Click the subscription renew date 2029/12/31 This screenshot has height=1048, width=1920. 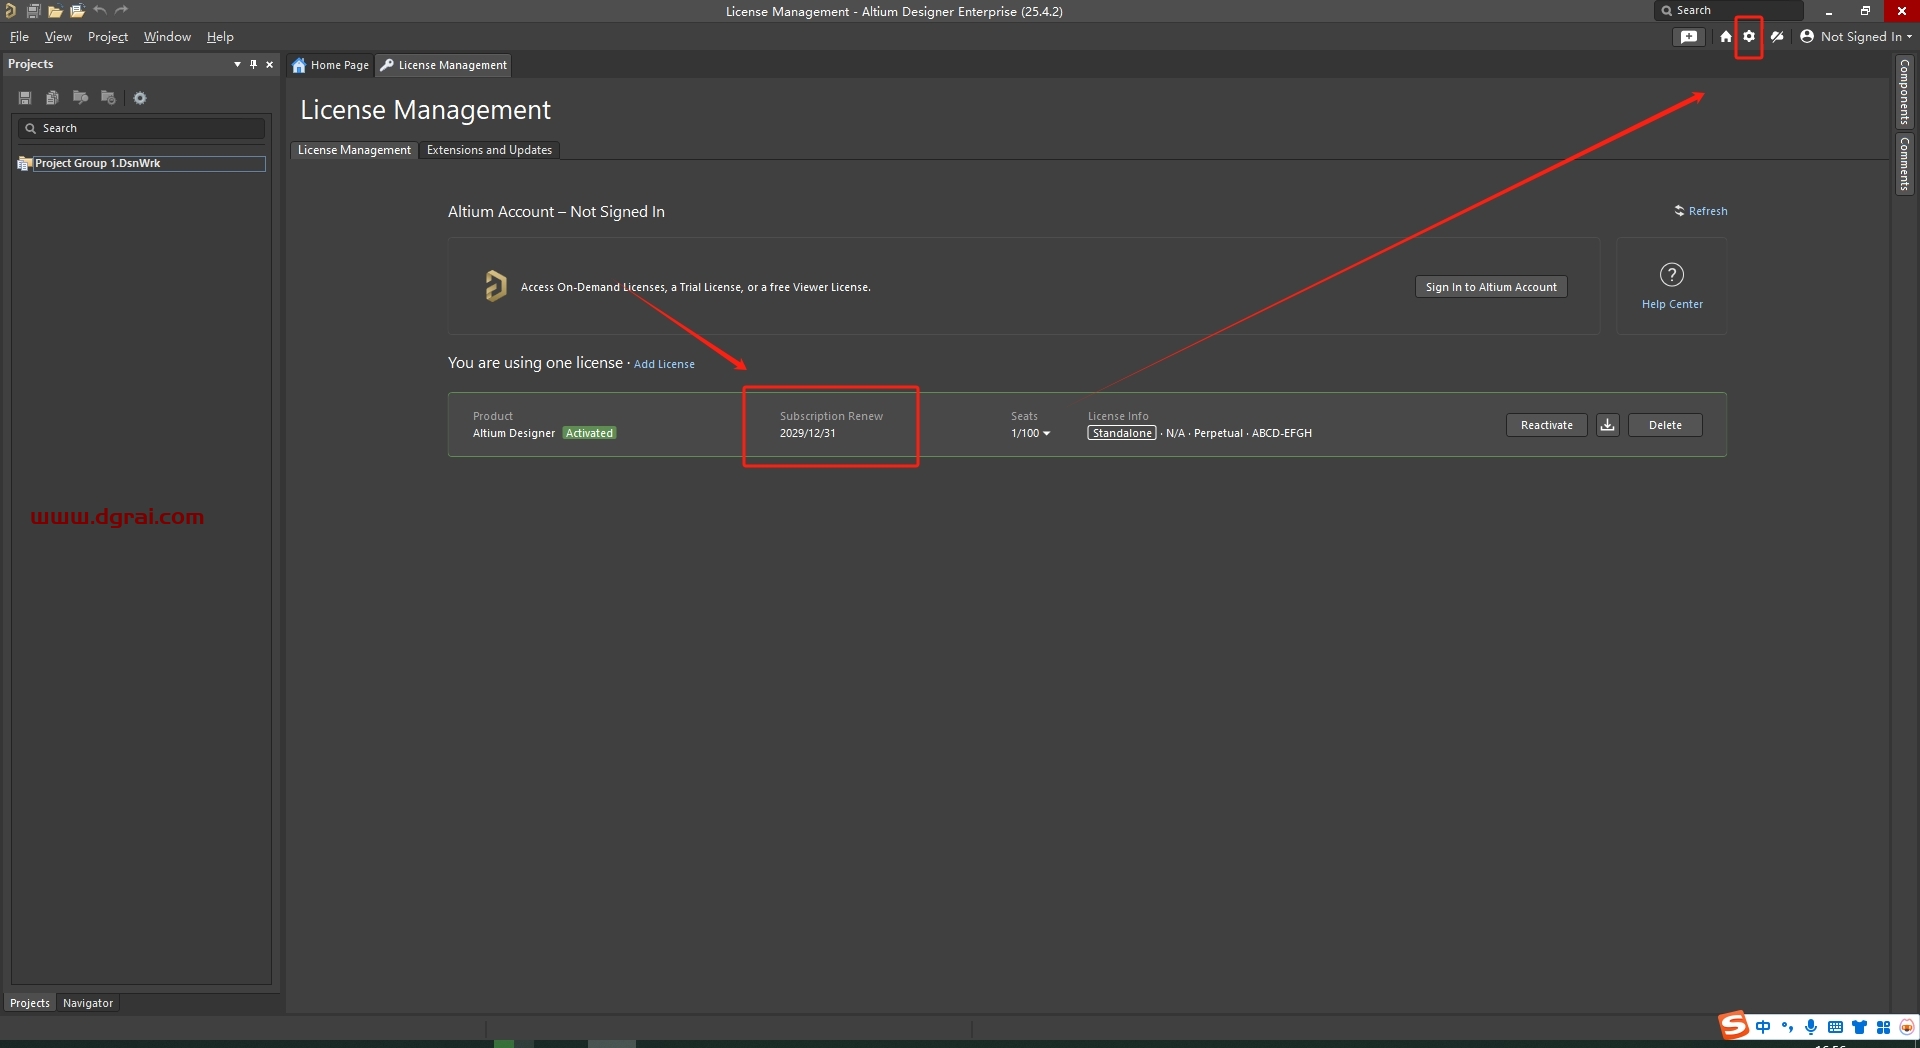click(807, 433)
